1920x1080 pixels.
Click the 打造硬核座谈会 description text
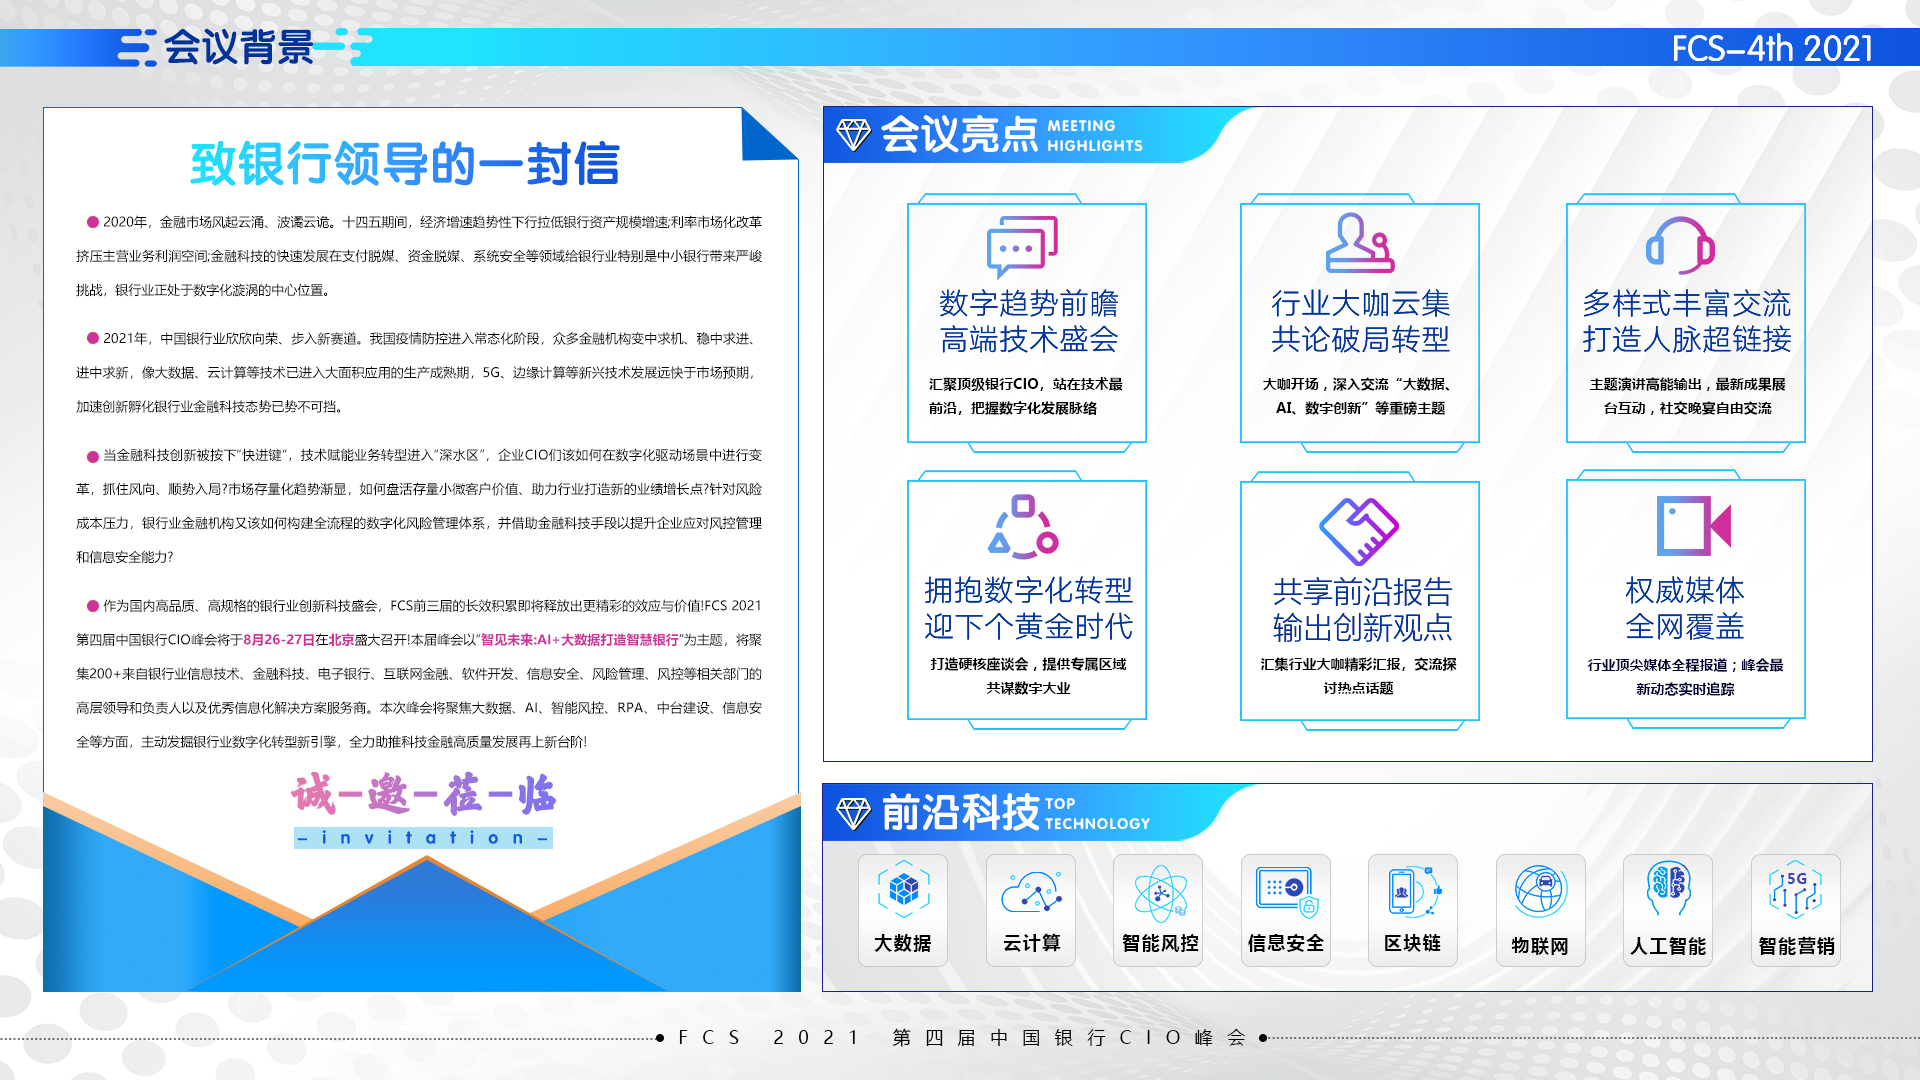coord(1028,676)
